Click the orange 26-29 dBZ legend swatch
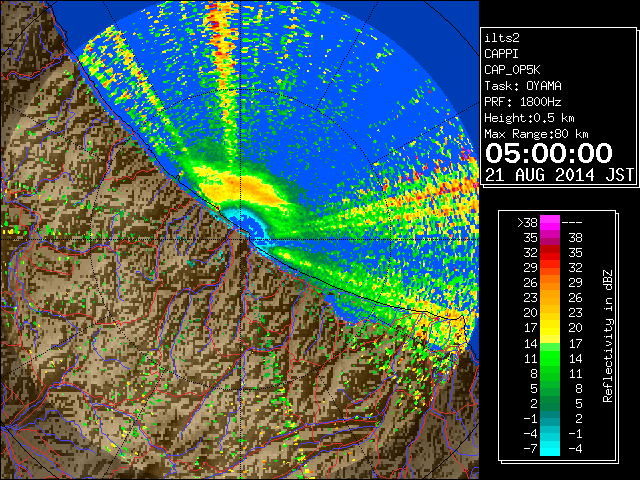 tap(550, 282)
